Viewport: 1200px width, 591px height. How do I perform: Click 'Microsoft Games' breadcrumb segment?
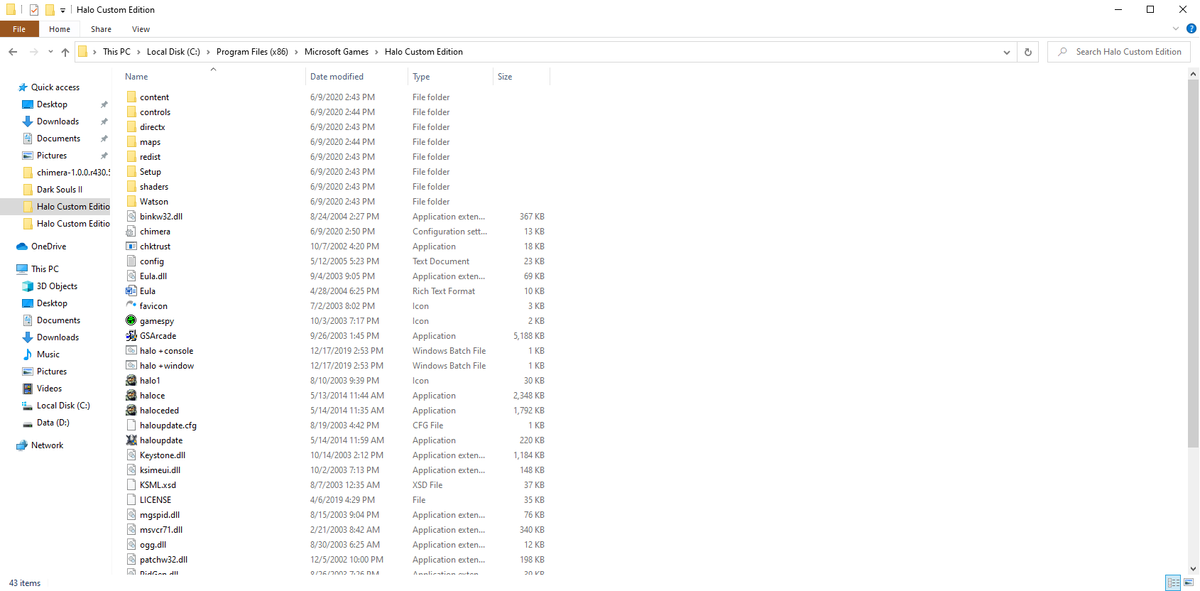(x=337, y=52)
